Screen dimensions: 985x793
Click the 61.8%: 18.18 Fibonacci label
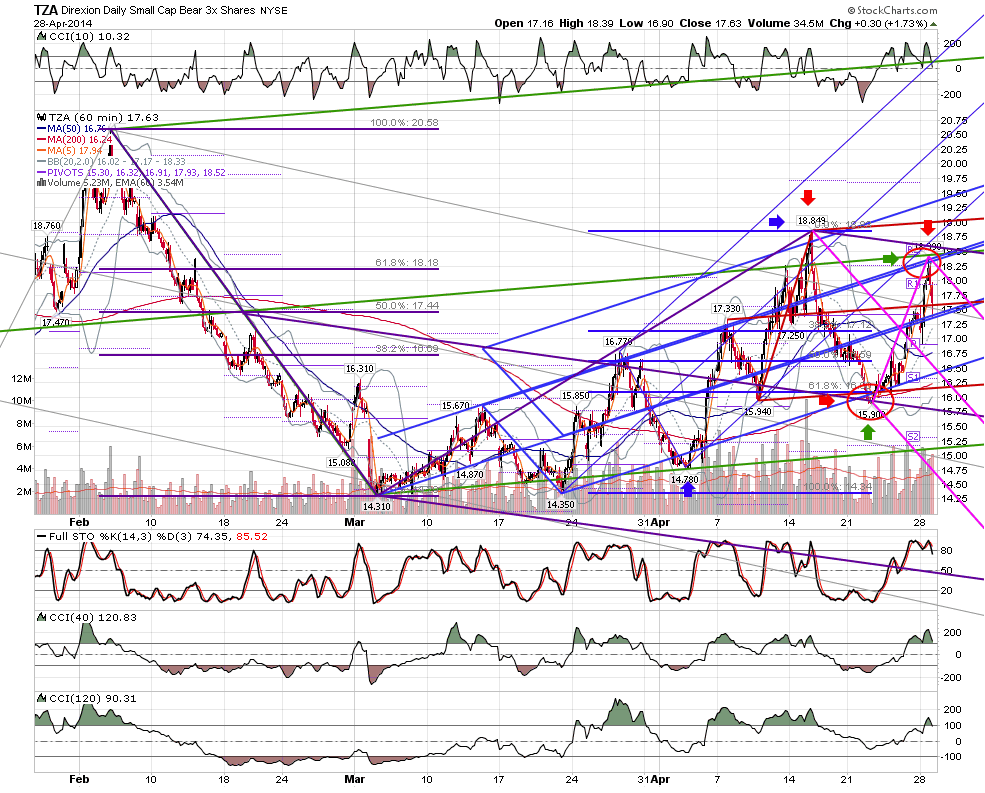(406, 263)
